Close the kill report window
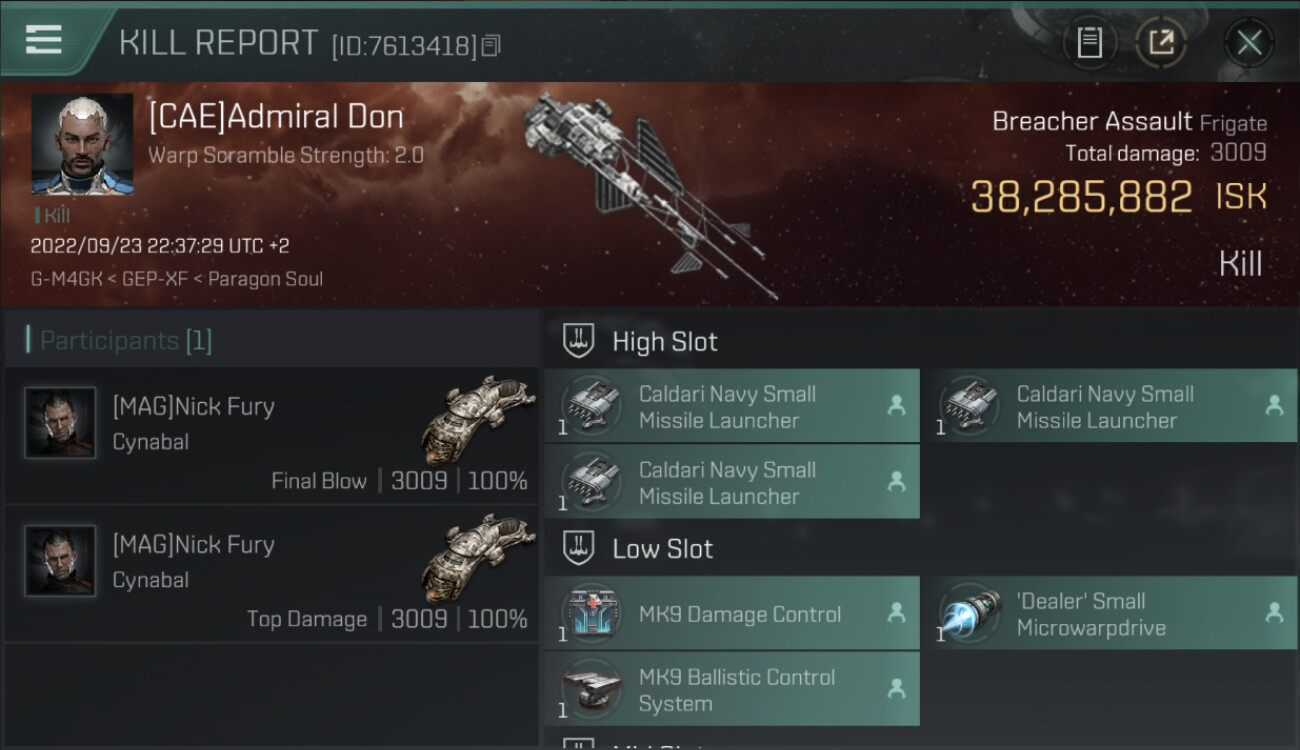 click(1249, 42)
